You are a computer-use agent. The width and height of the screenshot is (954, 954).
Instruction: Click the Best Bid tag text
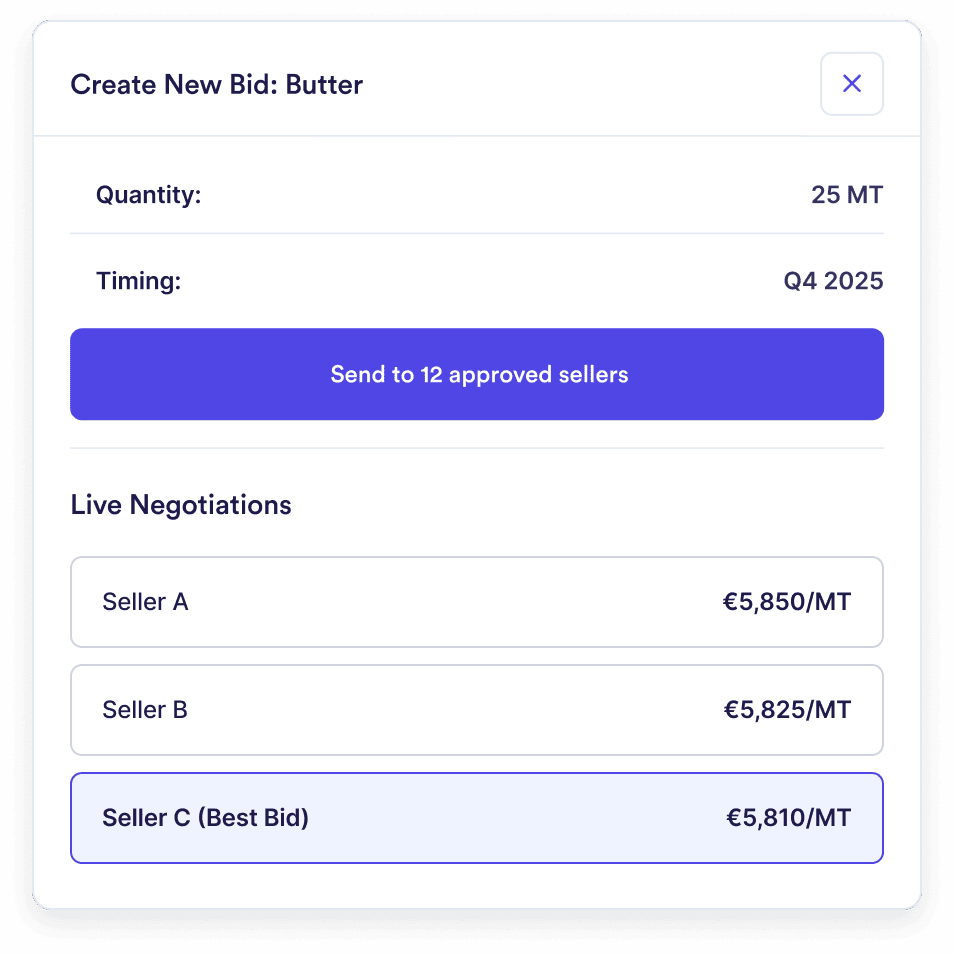click(254, 818)
